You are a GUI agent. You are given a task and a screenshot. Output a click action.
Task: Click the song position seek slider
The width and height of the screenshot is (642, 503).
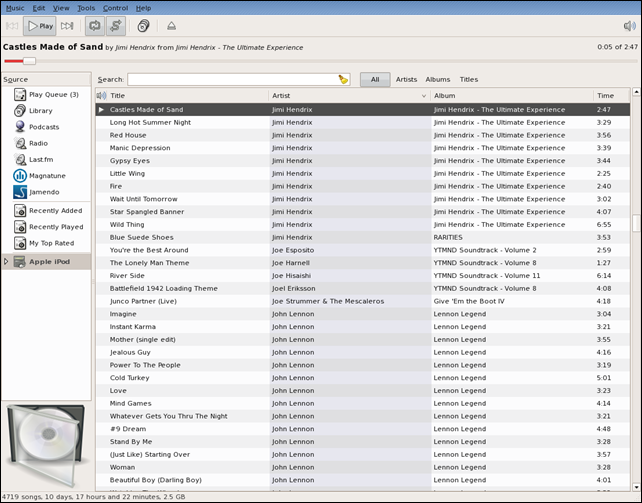(29, 61)
